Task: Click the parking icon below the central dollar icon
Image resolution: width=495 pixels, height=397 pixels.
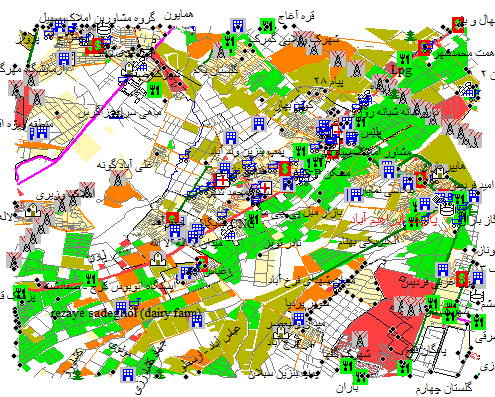Action: [288, 184]
